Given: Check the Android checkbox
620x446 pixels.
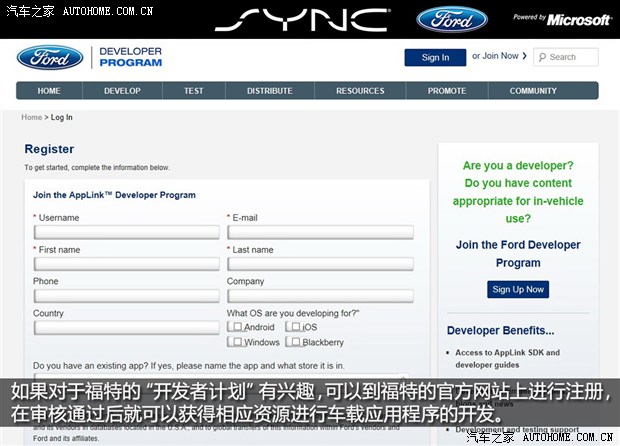Looking at the screenshot, I should (235, 327).
